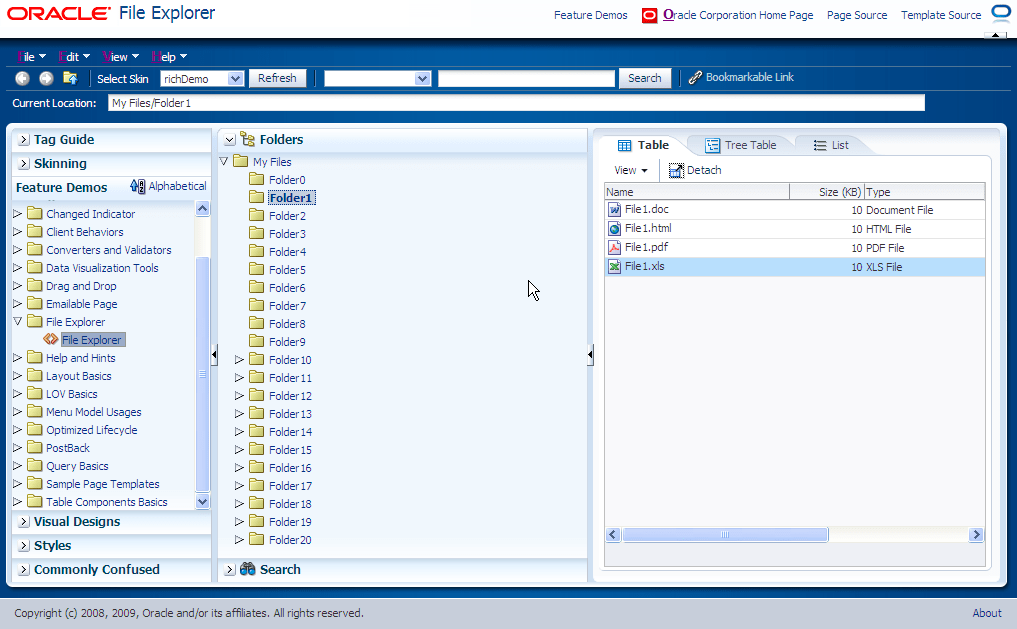The width and height of the screenshot is (1017, 629).
Task: Open the Page Source link
Action: [857, 15]
